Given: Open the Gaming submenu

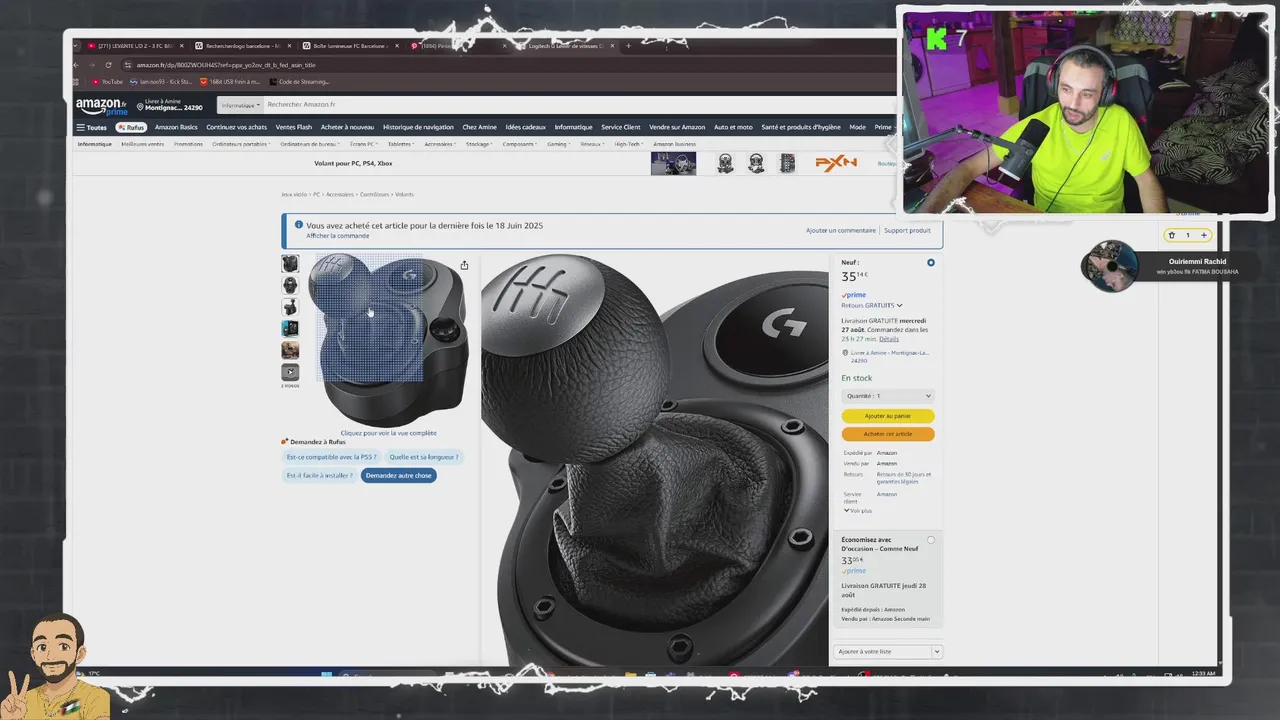Looking at the screenshot, I should coord(558,144).
